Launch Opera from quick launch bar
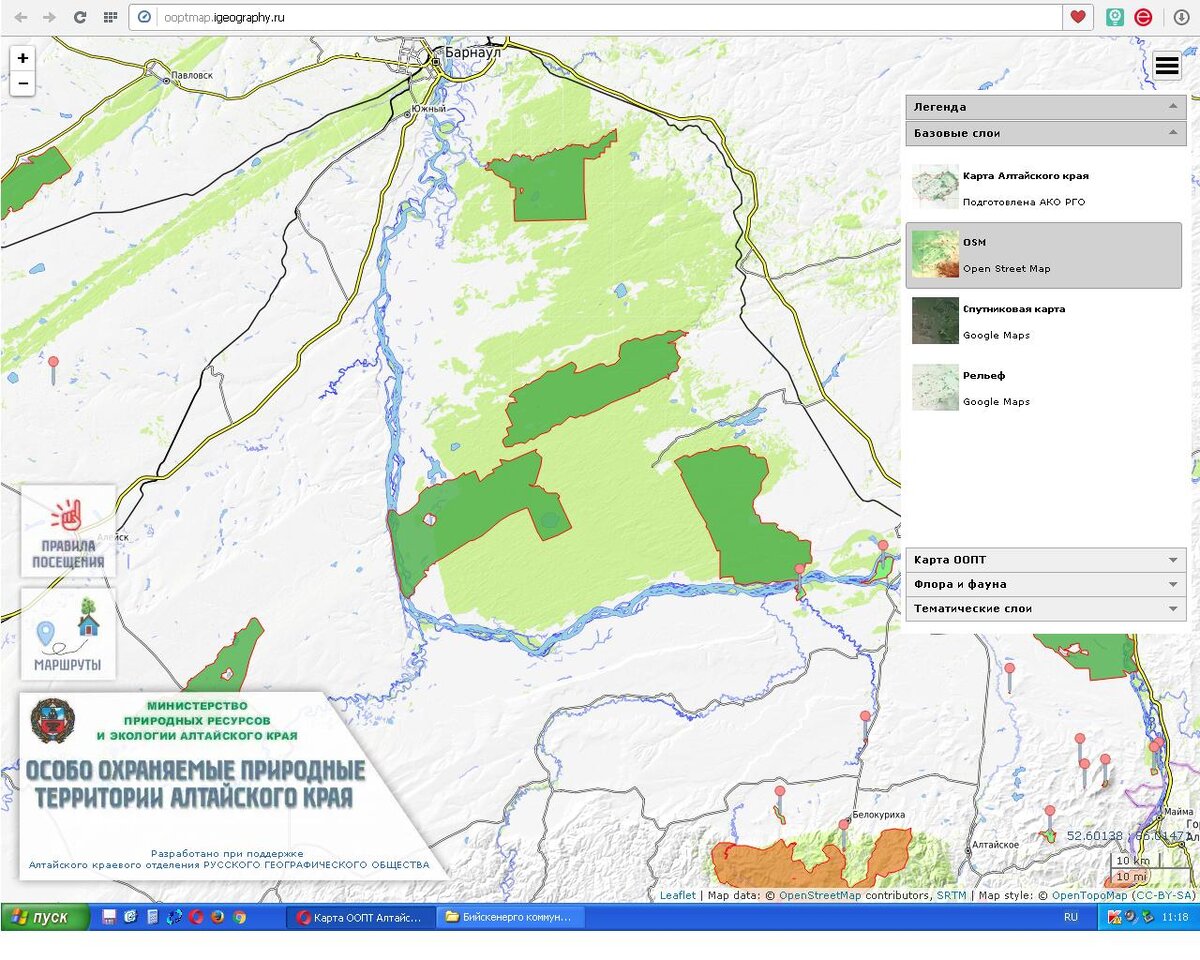The width and height of the screenshot is (1200, 960). pos(195,917)
